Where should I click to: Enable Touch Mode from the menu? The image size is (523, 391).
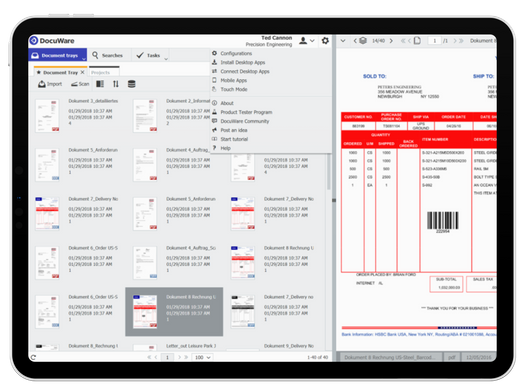[234, 89]
